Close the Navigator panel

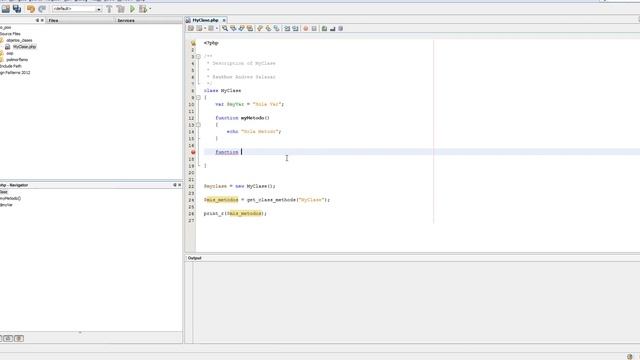point(179,185)
